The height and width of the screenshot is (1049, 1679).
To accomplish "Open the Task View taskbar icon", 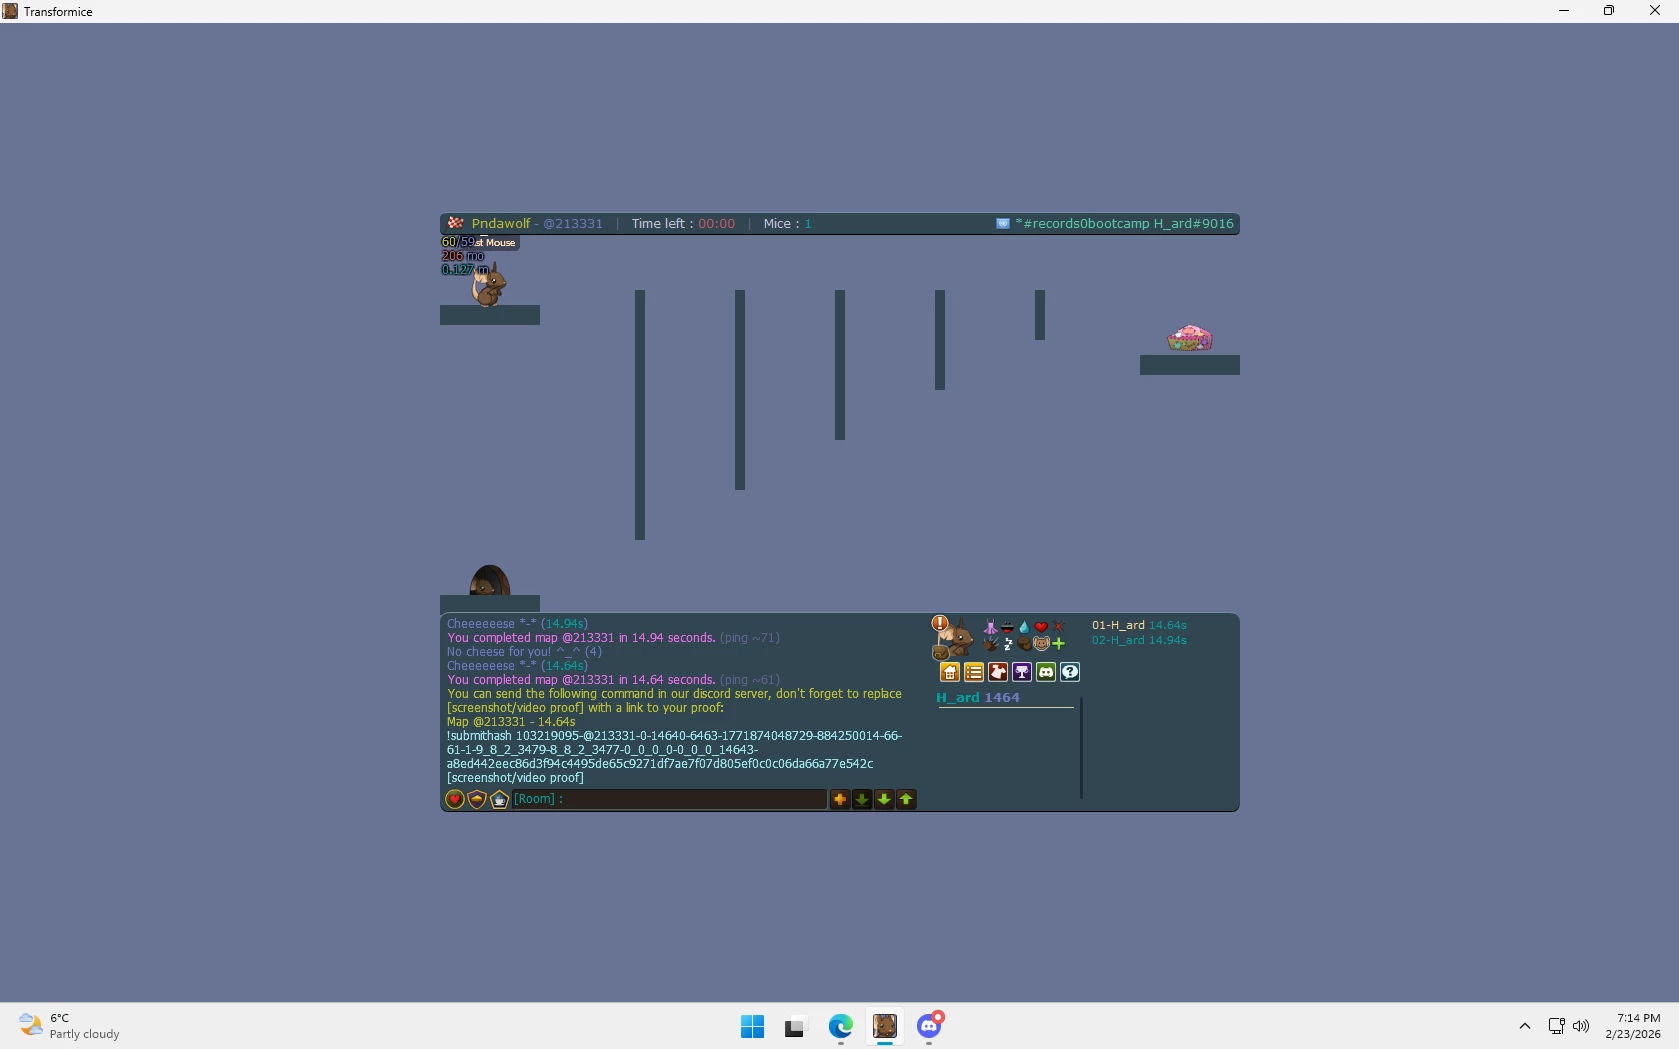I will 795,1026.
